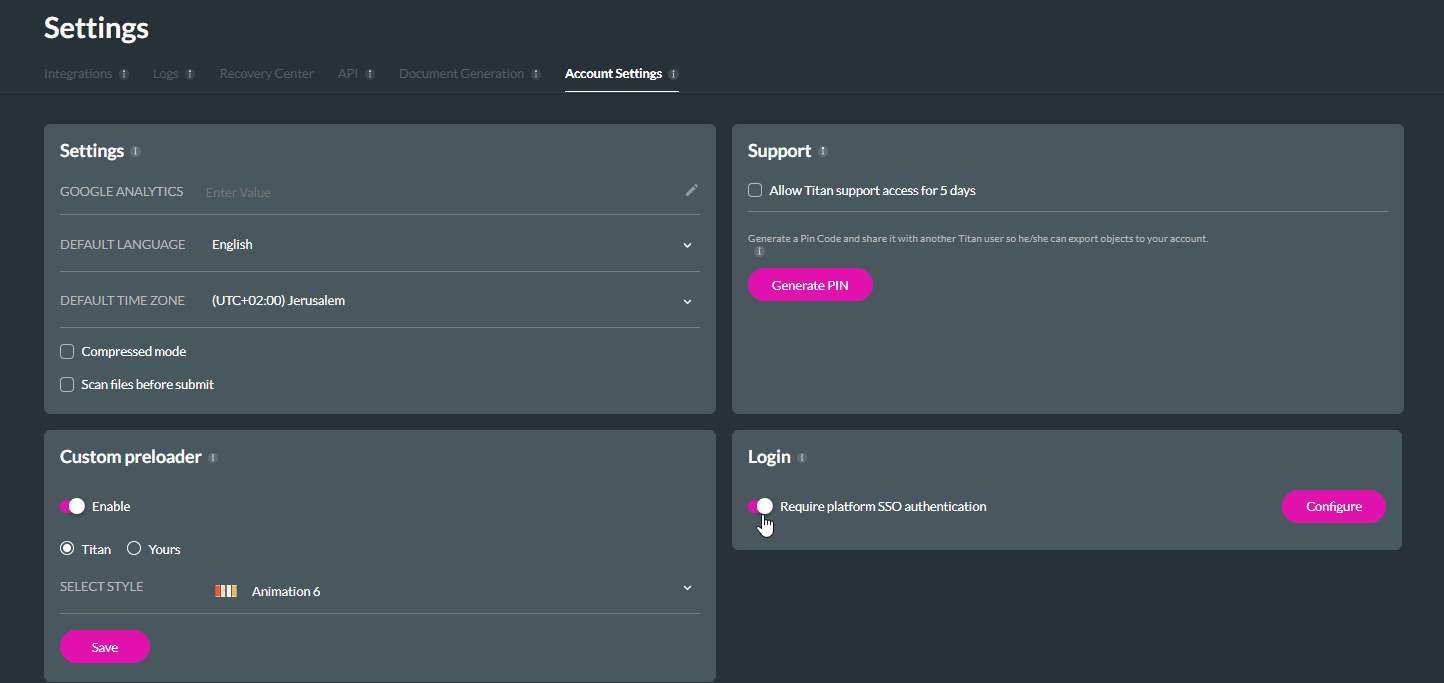Expand the Default Language dropdown
This screenshot has height=683, width=1444.
tap(687, 245)
